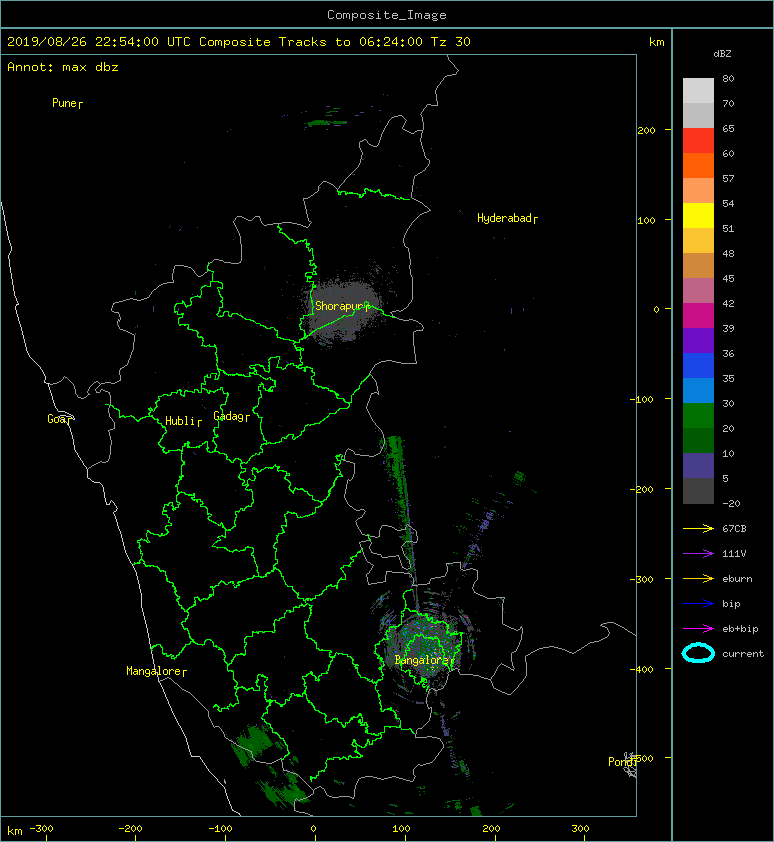The width and height of the screenshot is (774, 842).
Task: Click the 200 km mark on horizontal axis
Action: [491, 829]
